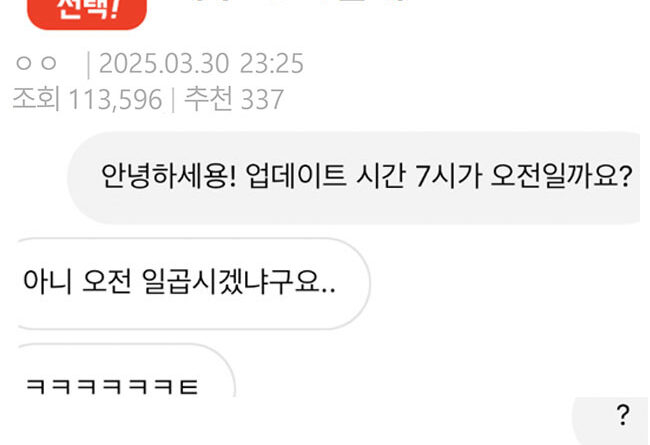Click the recommend count 337
The image size is (650, 445).
pyautogui.click(x=262, y=100)
